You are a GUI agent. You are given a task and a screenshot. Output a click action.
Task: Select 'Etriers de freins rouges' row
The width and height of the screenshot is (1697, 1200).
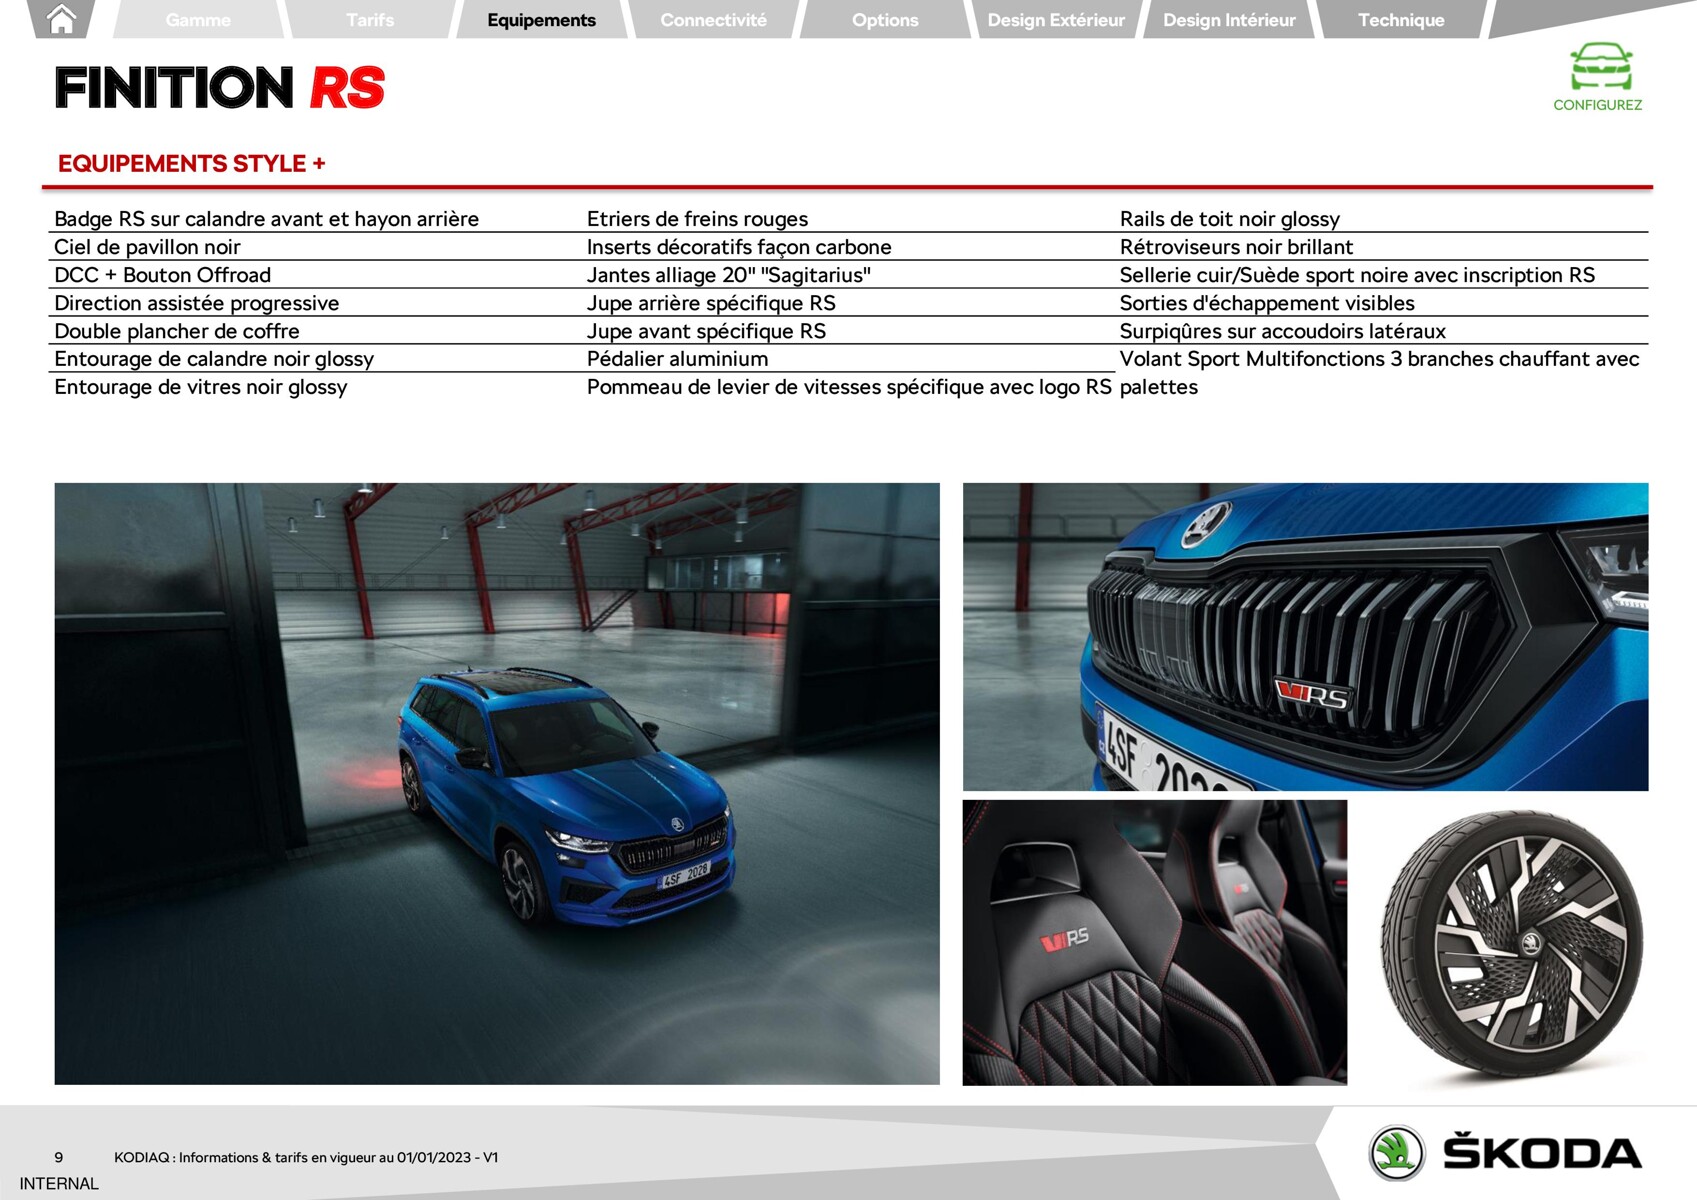pyautogui.click(x=697, y=219)
